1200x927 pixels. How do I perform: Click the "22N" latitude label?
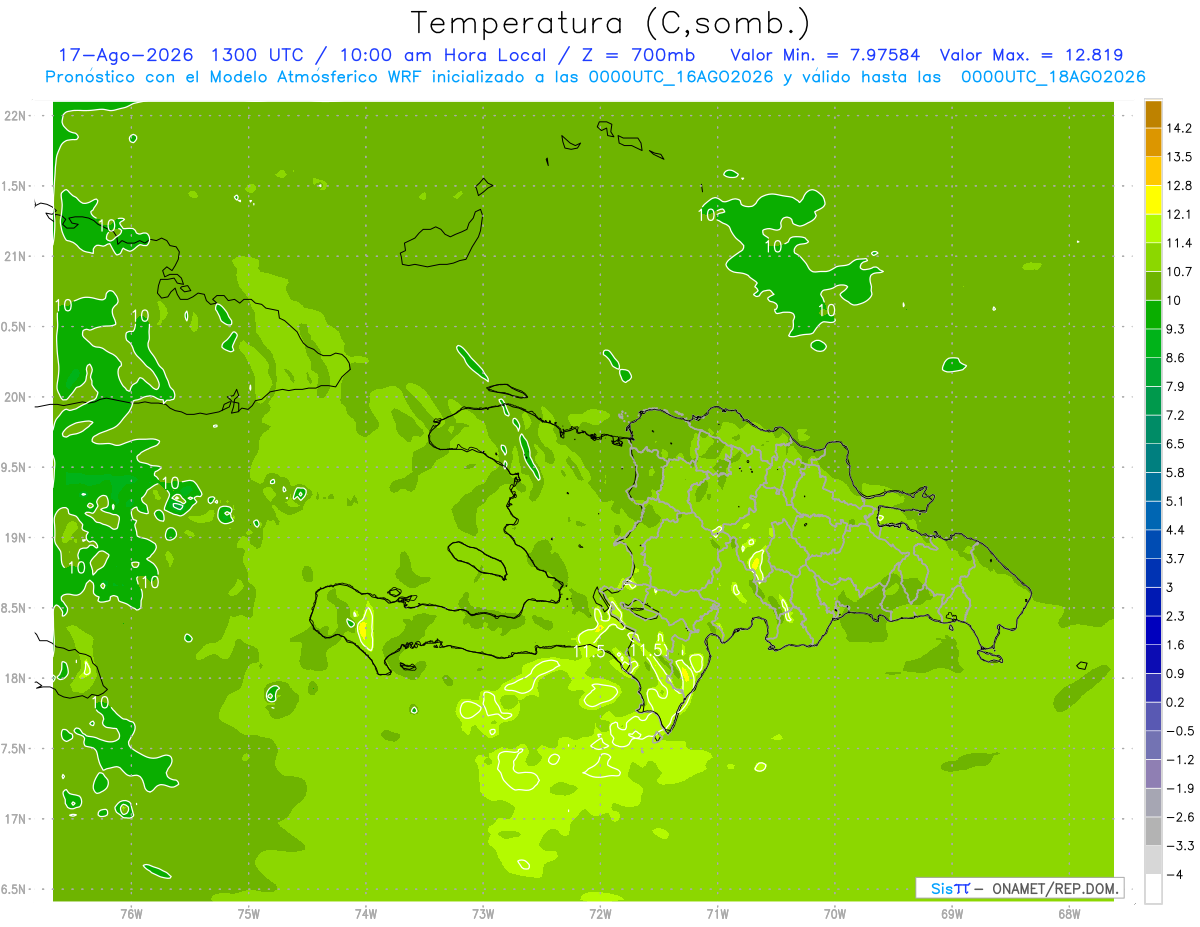tap(15, 116)
